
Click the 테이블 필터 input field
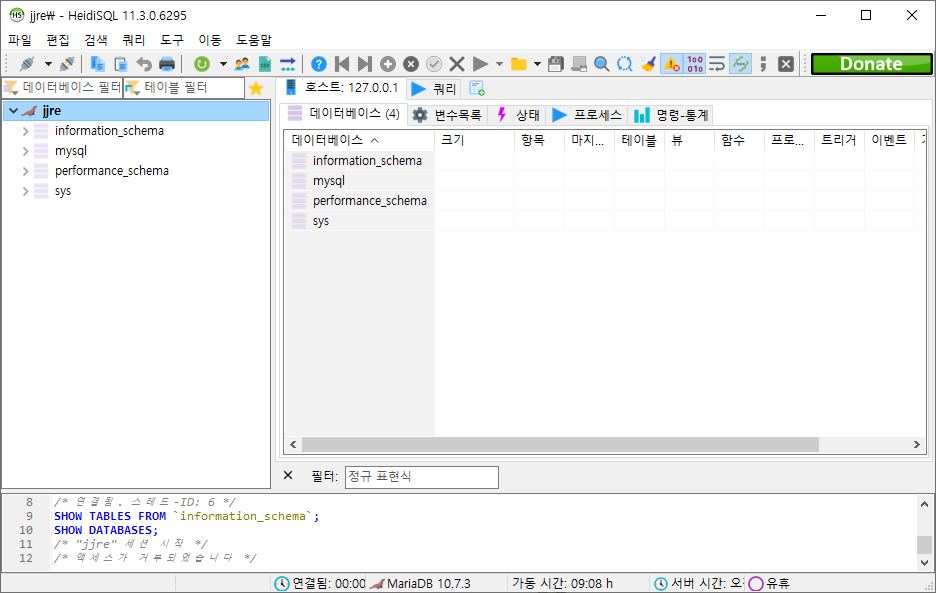coord(184,88)
